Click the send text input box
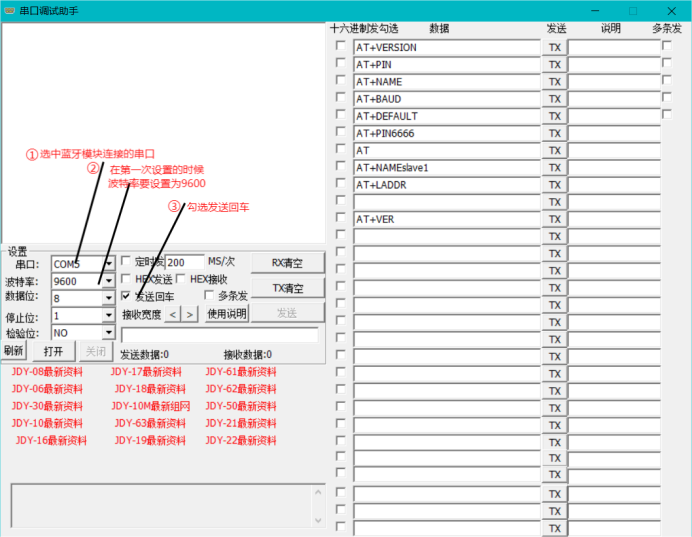The width and height of the screenshot is (692, 537). tap(220, 335)
